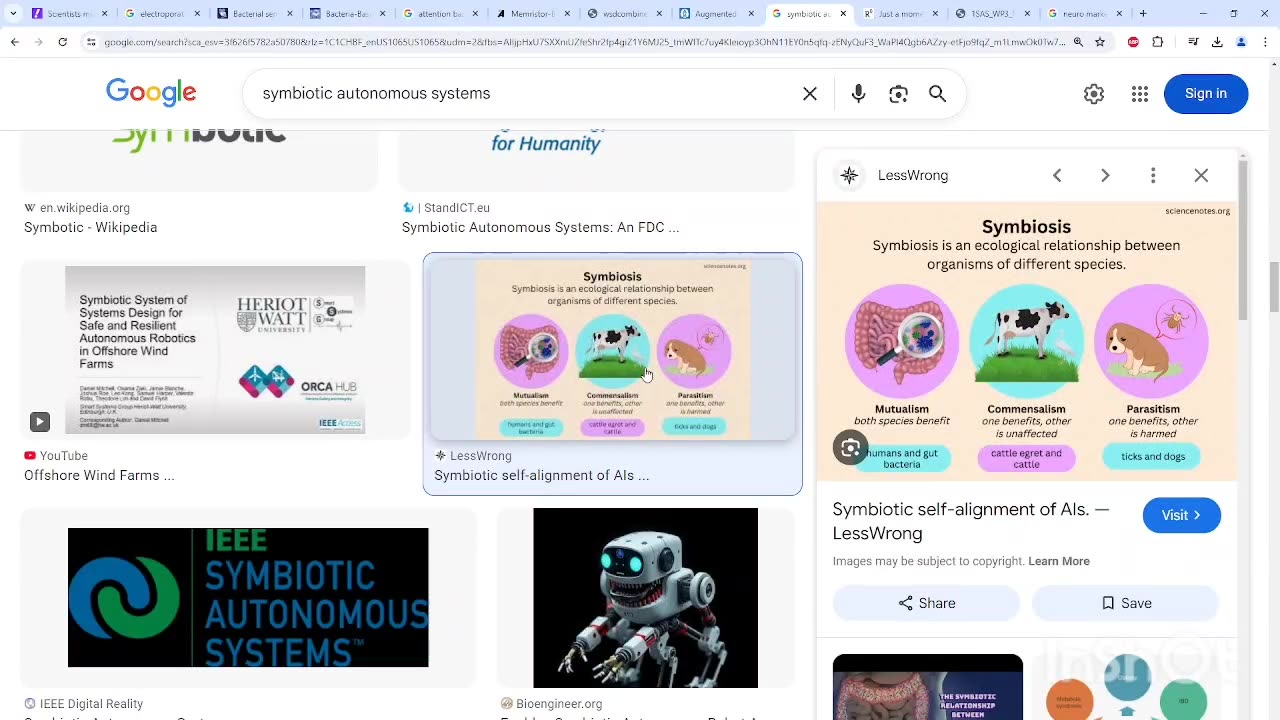Viewport: 1280px width, 720px height.
Task: Open Offshore Wind Farms YouTube result
Action: point(99,475)
